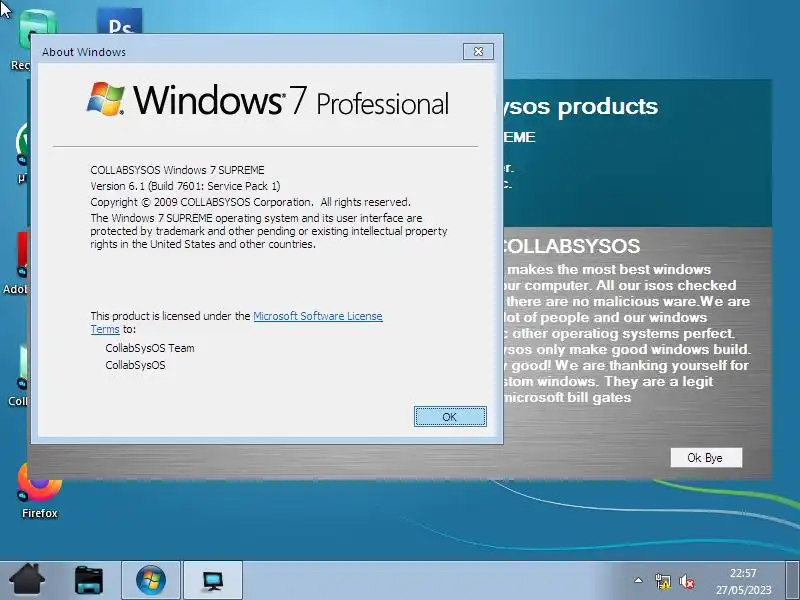Click the 'sos products' heading behind the dialog

click(581, 107)
